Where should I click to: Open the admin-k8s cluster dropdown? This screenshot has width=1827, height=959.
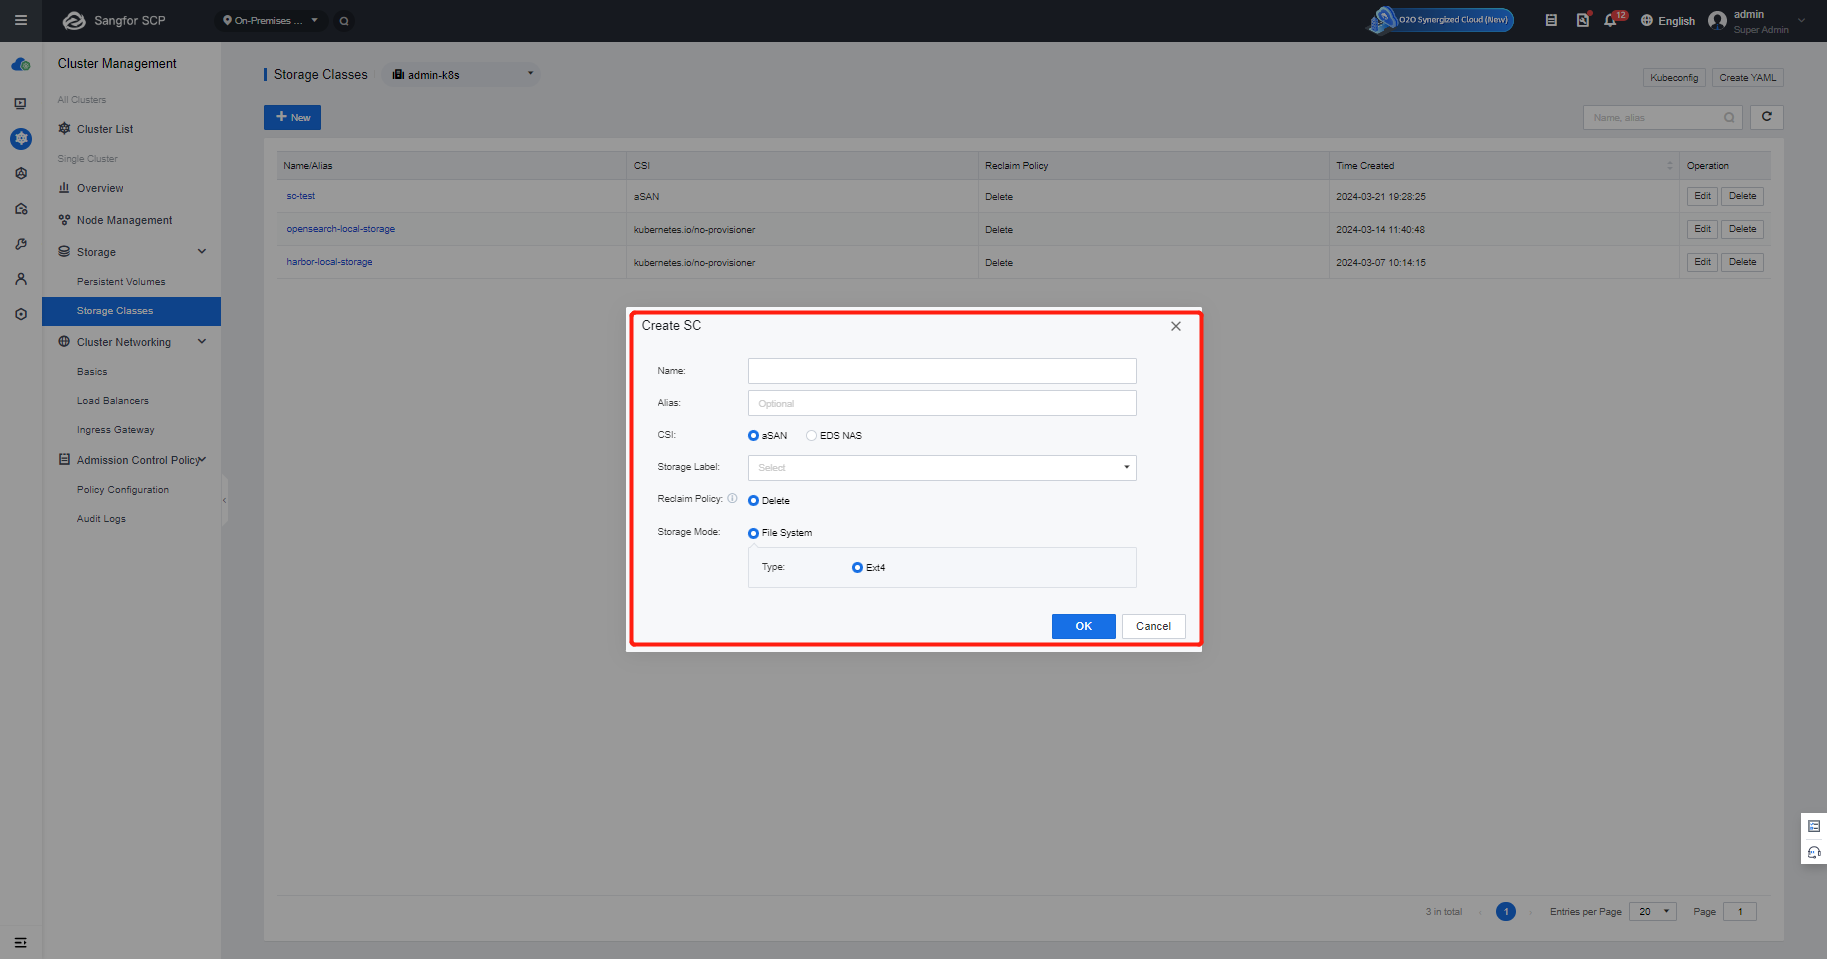pyautogui.click(x=462, y=74)
